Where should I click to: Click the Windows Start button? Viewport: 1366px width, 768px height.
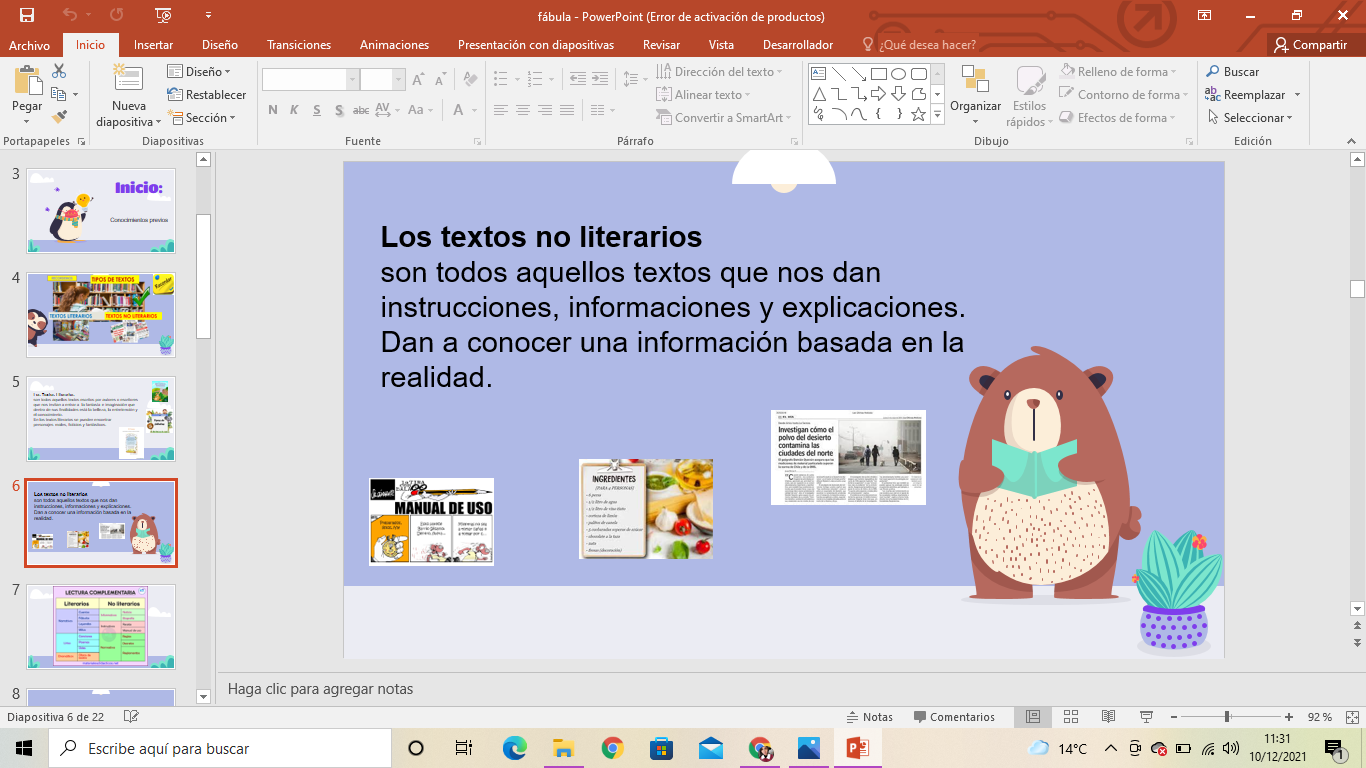point(23,748)
